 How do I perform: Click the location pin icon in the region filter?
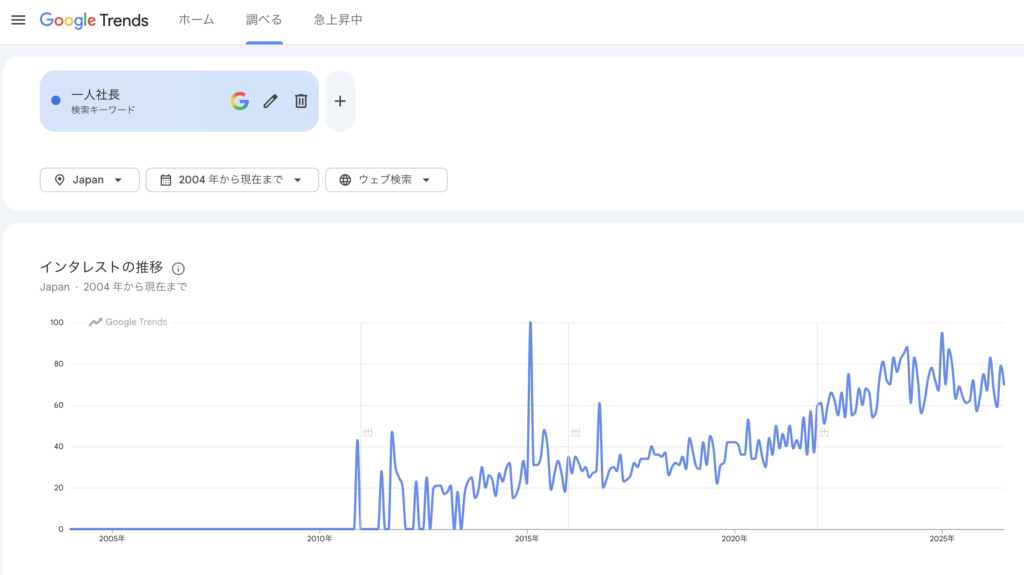pos(59,180)
